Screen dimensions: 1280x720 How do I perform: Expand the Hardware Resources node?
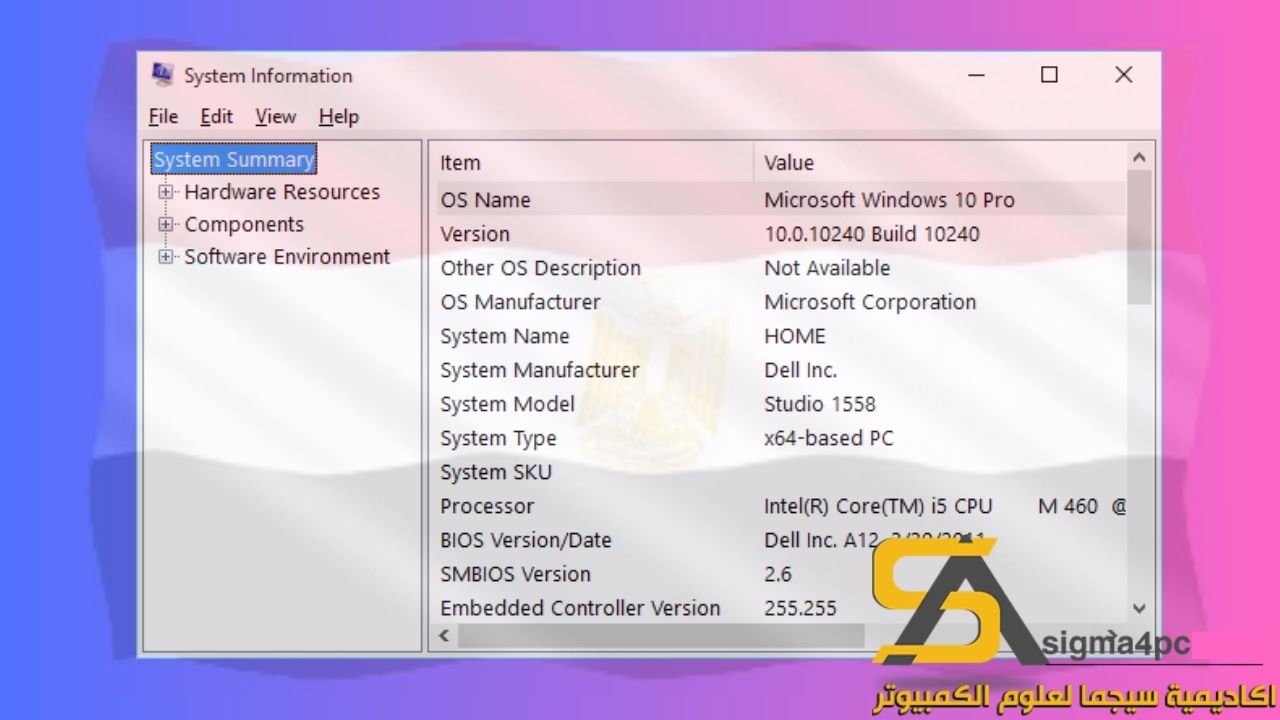(x=166, y=192)
